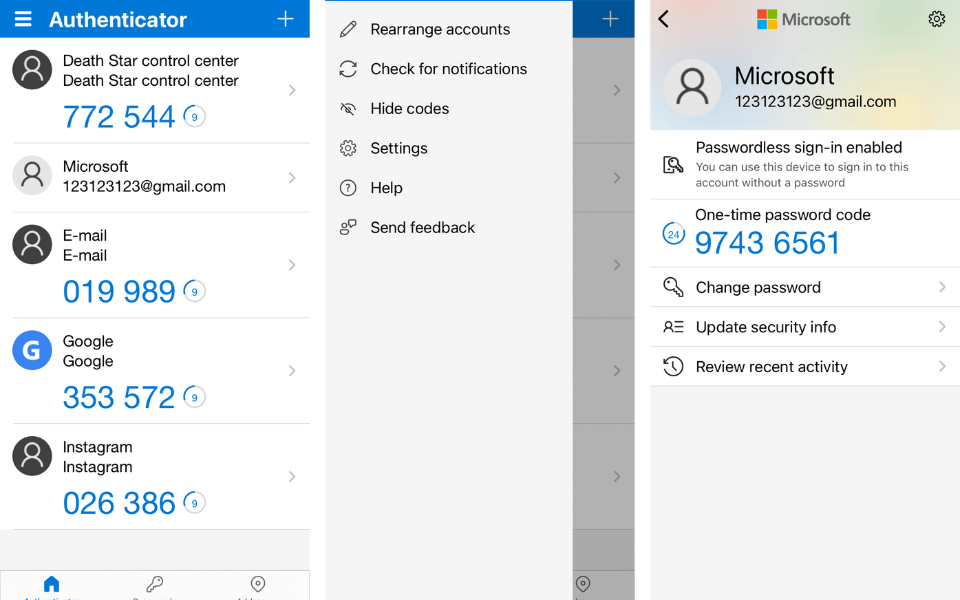960x600 pixels.
Task: Click the crossed-eye icon to hide codes
Action: [348, 109]
